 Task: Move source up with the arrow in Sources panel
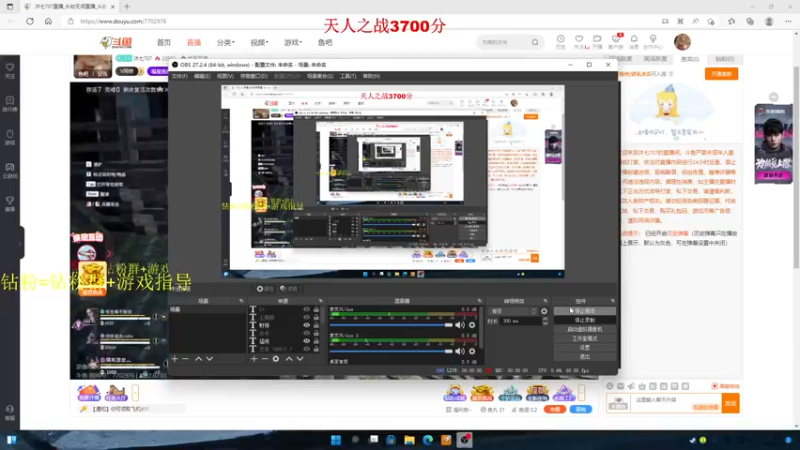pyautogui.click(x=289, y=359)
